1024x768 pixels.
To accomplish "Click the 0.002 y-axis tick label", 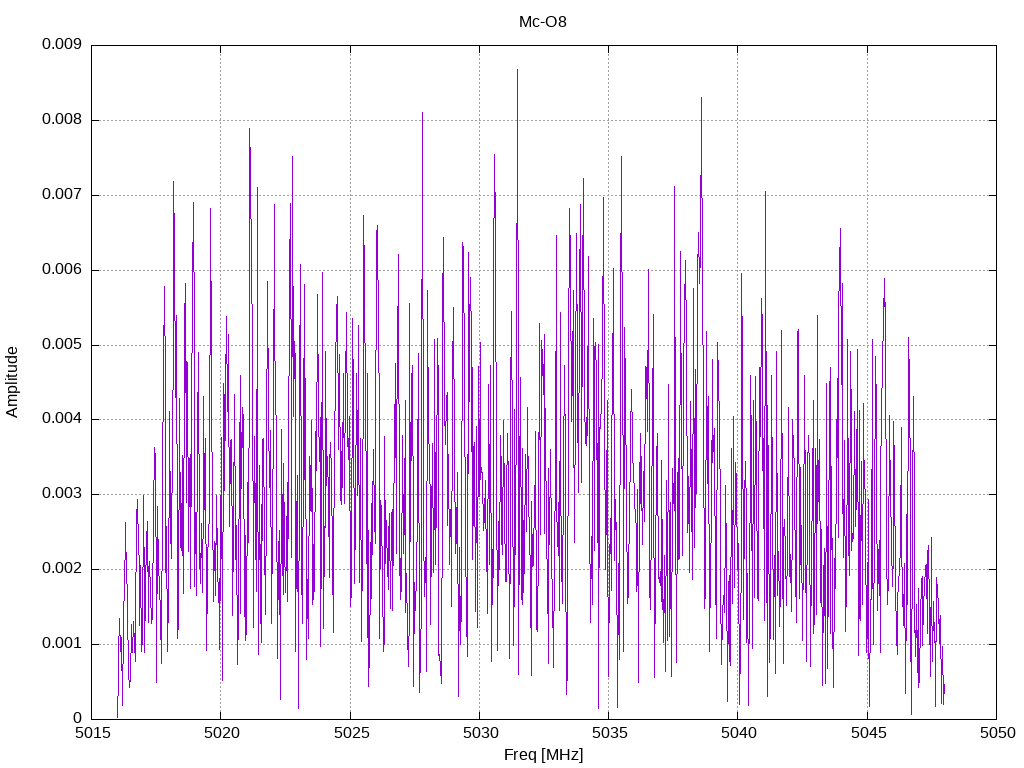I will coord(62,568).
